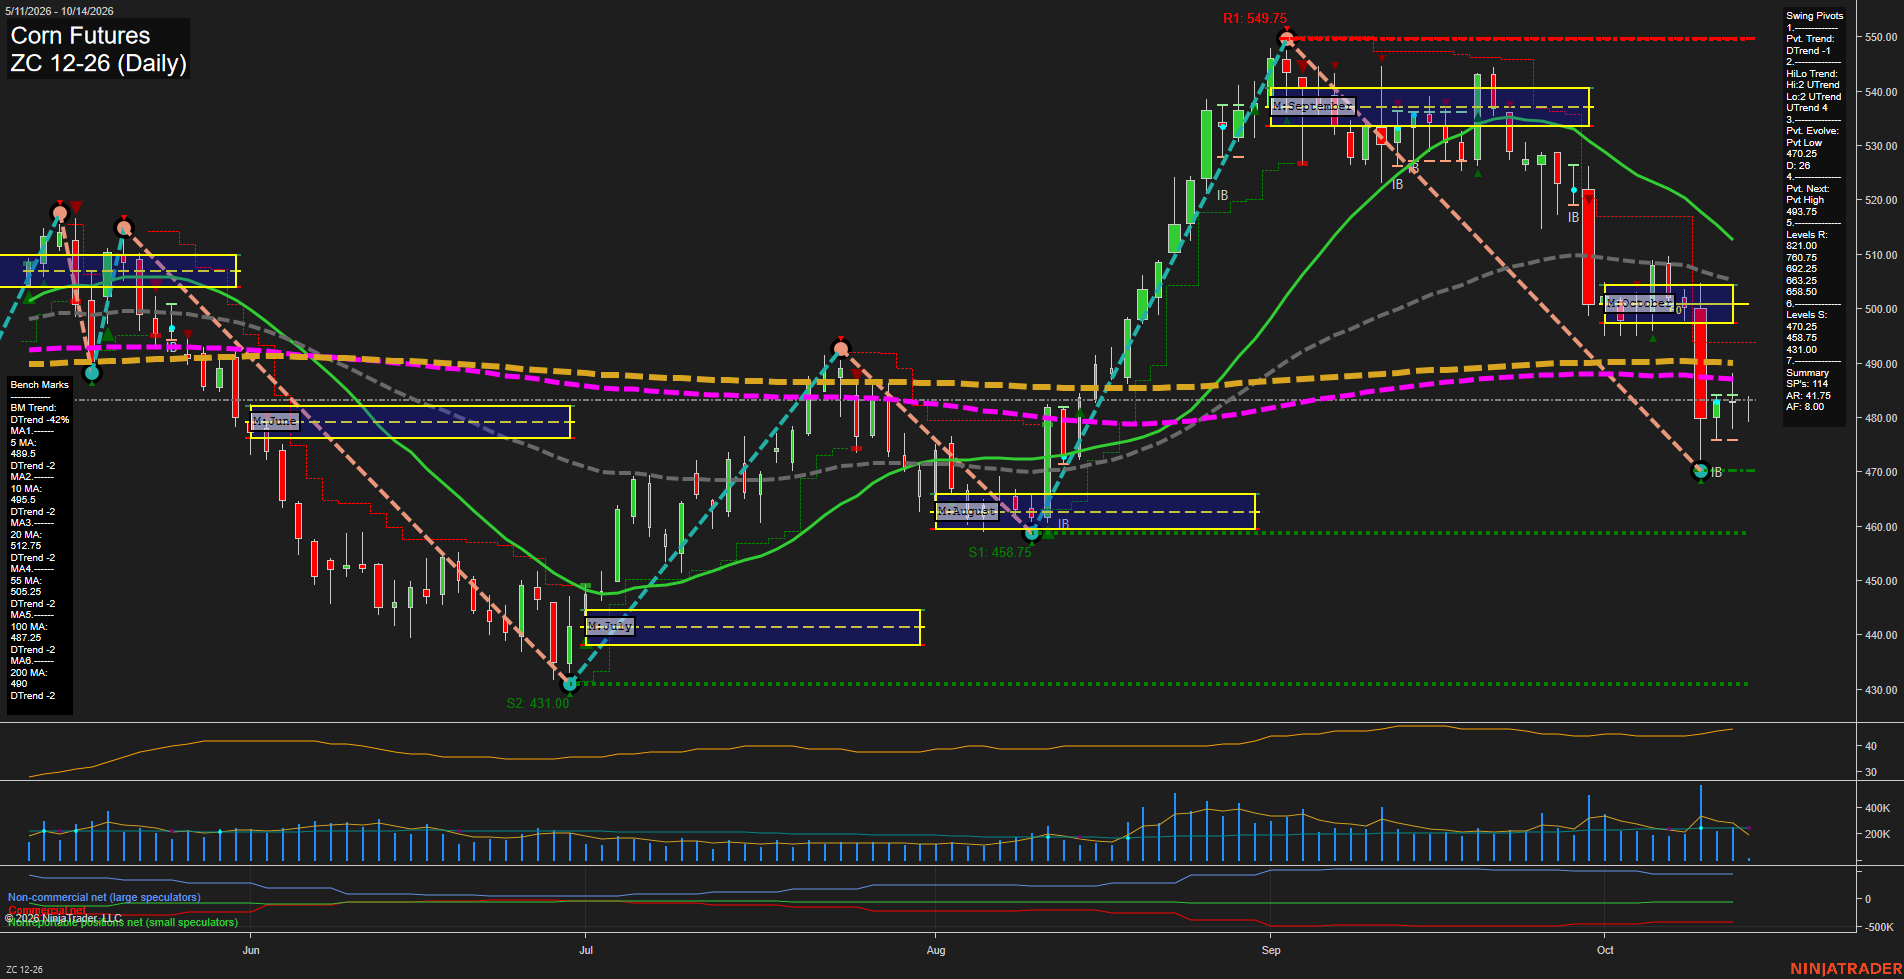Screen dimensions: 1904x979
Task: Click the 550.00 price axis label
Action: 1880,38
